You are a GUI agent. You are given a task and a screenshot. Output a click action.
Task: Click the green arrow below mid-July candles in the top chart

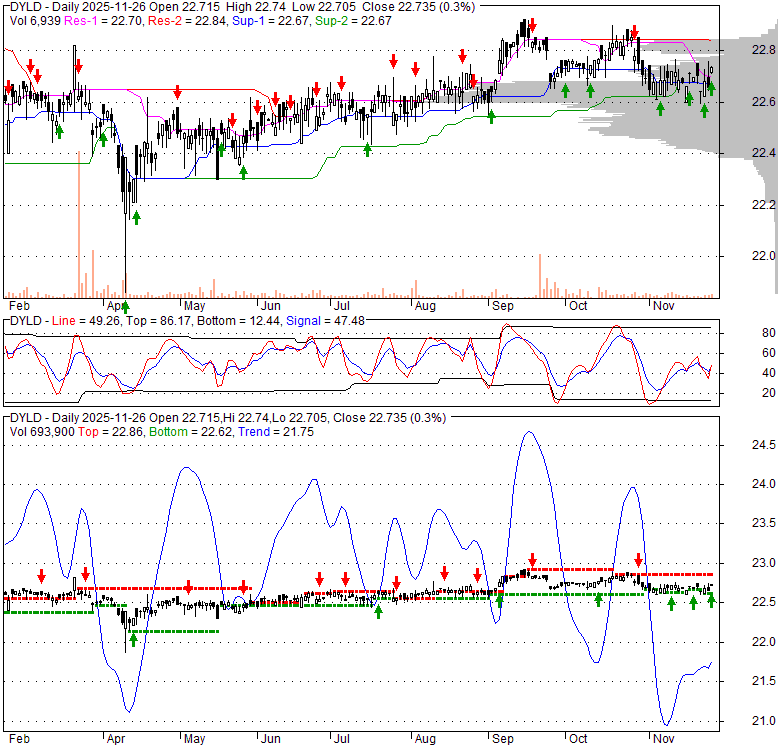point(367,150)
